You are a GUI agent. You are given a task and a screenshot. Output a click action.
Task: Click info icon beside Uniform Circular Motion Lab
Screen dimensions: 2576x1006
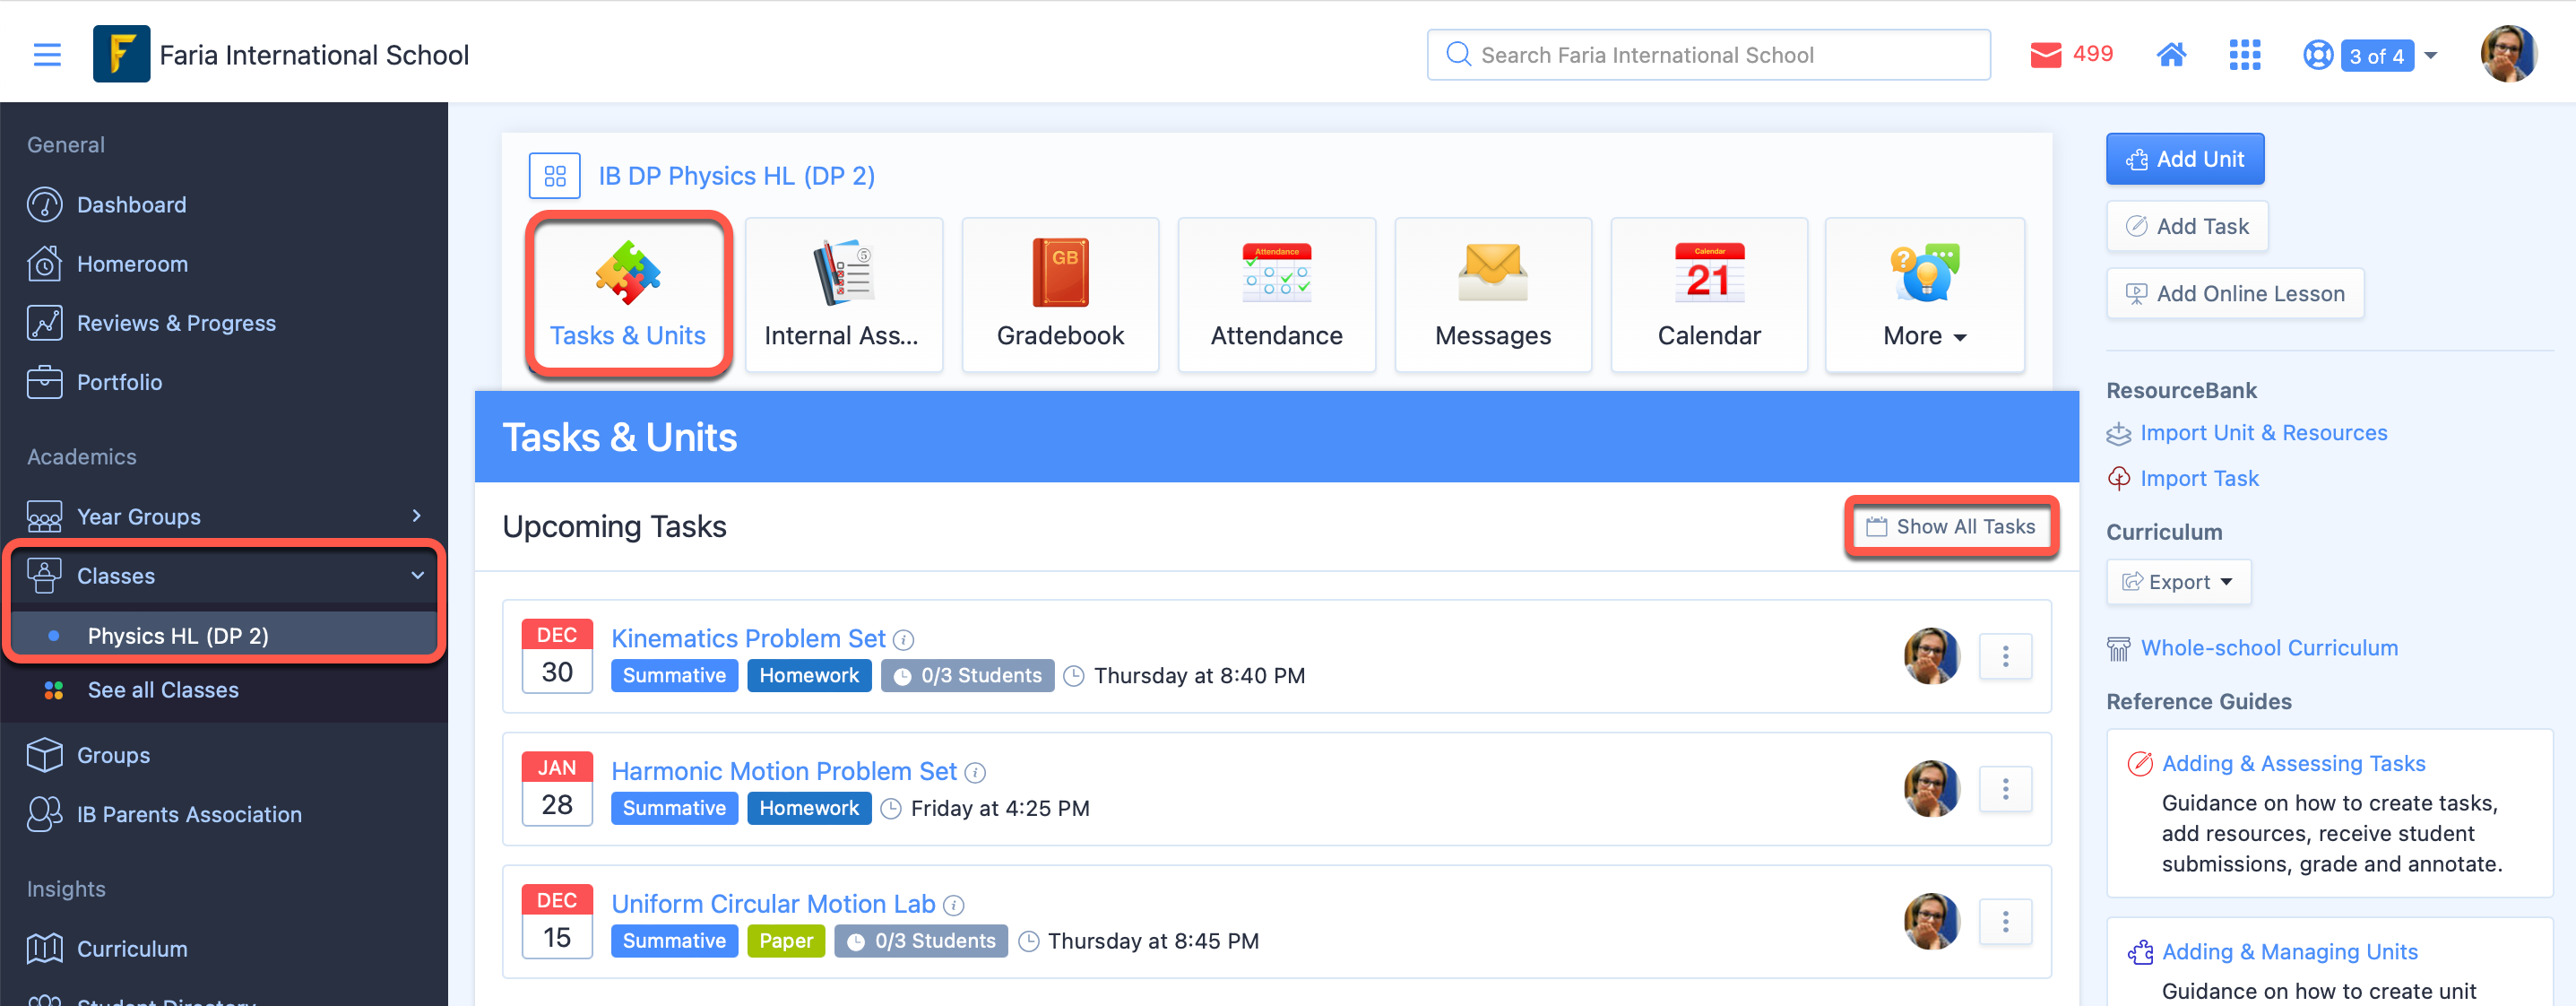pos(953,905)
